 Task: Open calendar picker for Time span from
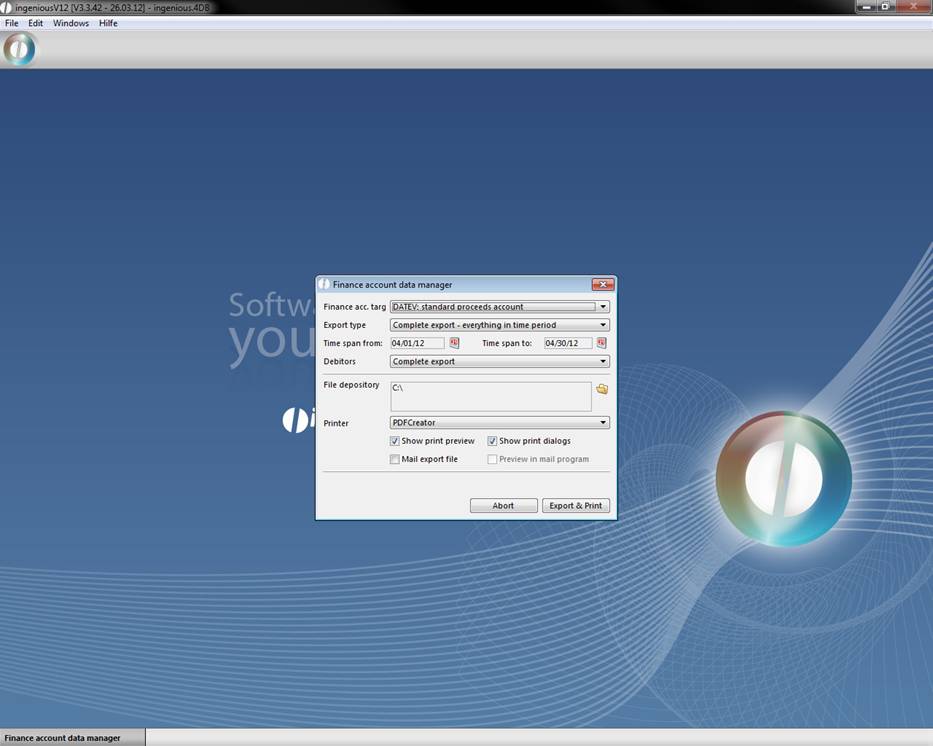[454, 343]
